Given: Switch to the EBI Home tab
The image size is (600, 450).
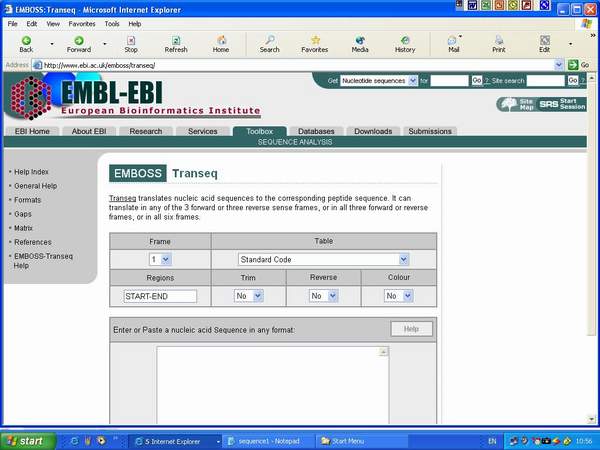Looking at the screenshot, I should 32,131.
